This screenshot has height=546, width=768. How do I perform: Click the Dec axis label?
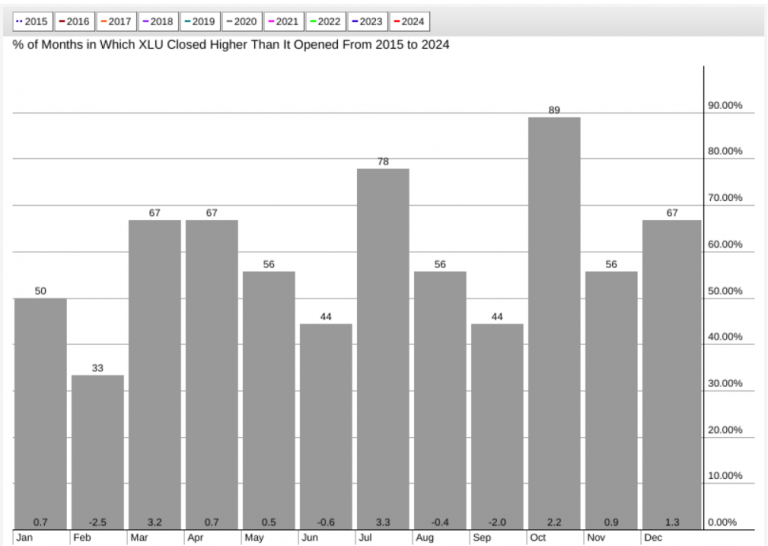[653, 538]
